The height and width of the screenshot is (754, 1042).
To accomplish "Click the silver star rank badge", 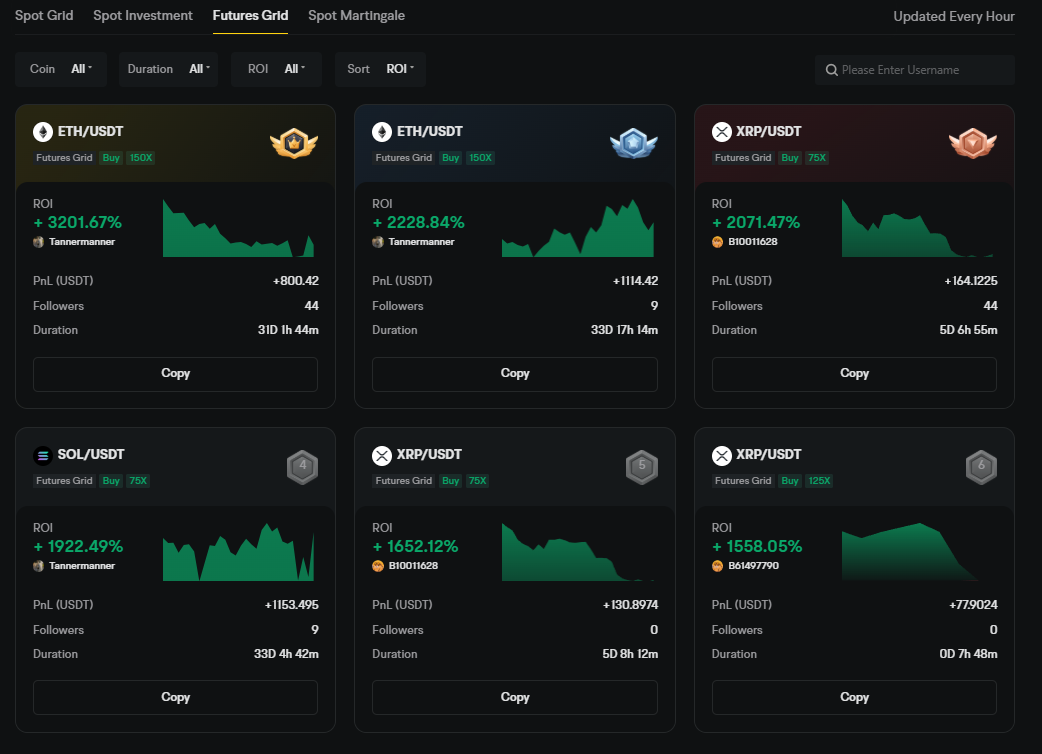I will coord(633,144).
